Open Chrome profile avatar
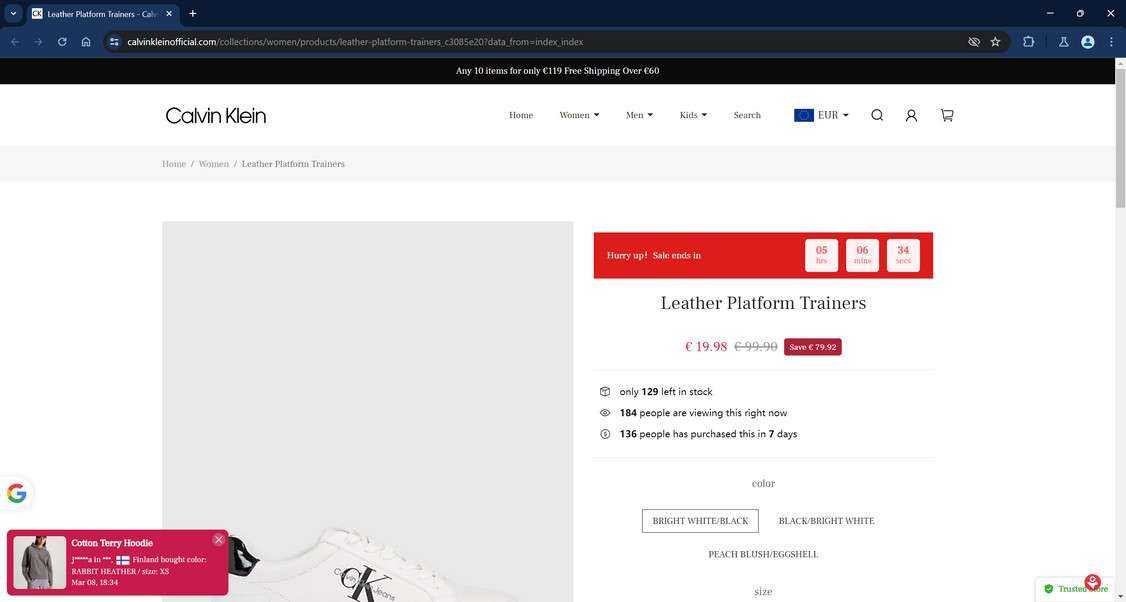 1088,42
